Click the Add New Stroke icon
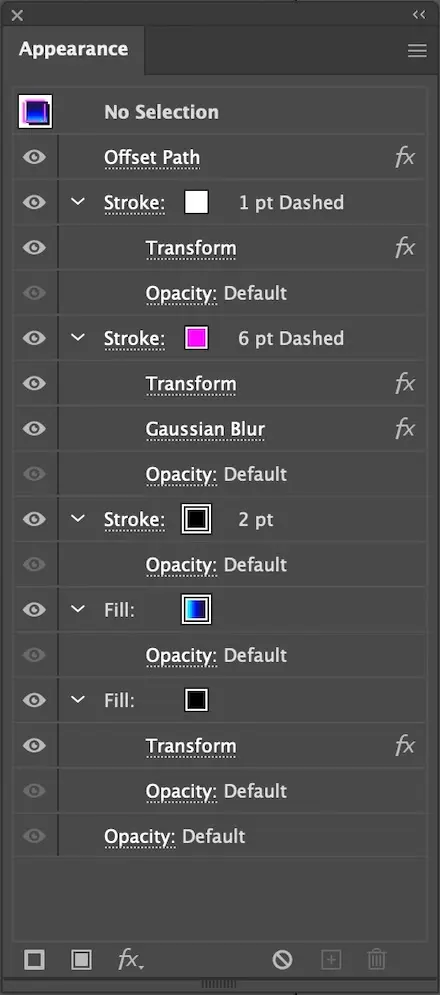Image resolution: width=440 pixels, height=995 pixels. point(34,959)
